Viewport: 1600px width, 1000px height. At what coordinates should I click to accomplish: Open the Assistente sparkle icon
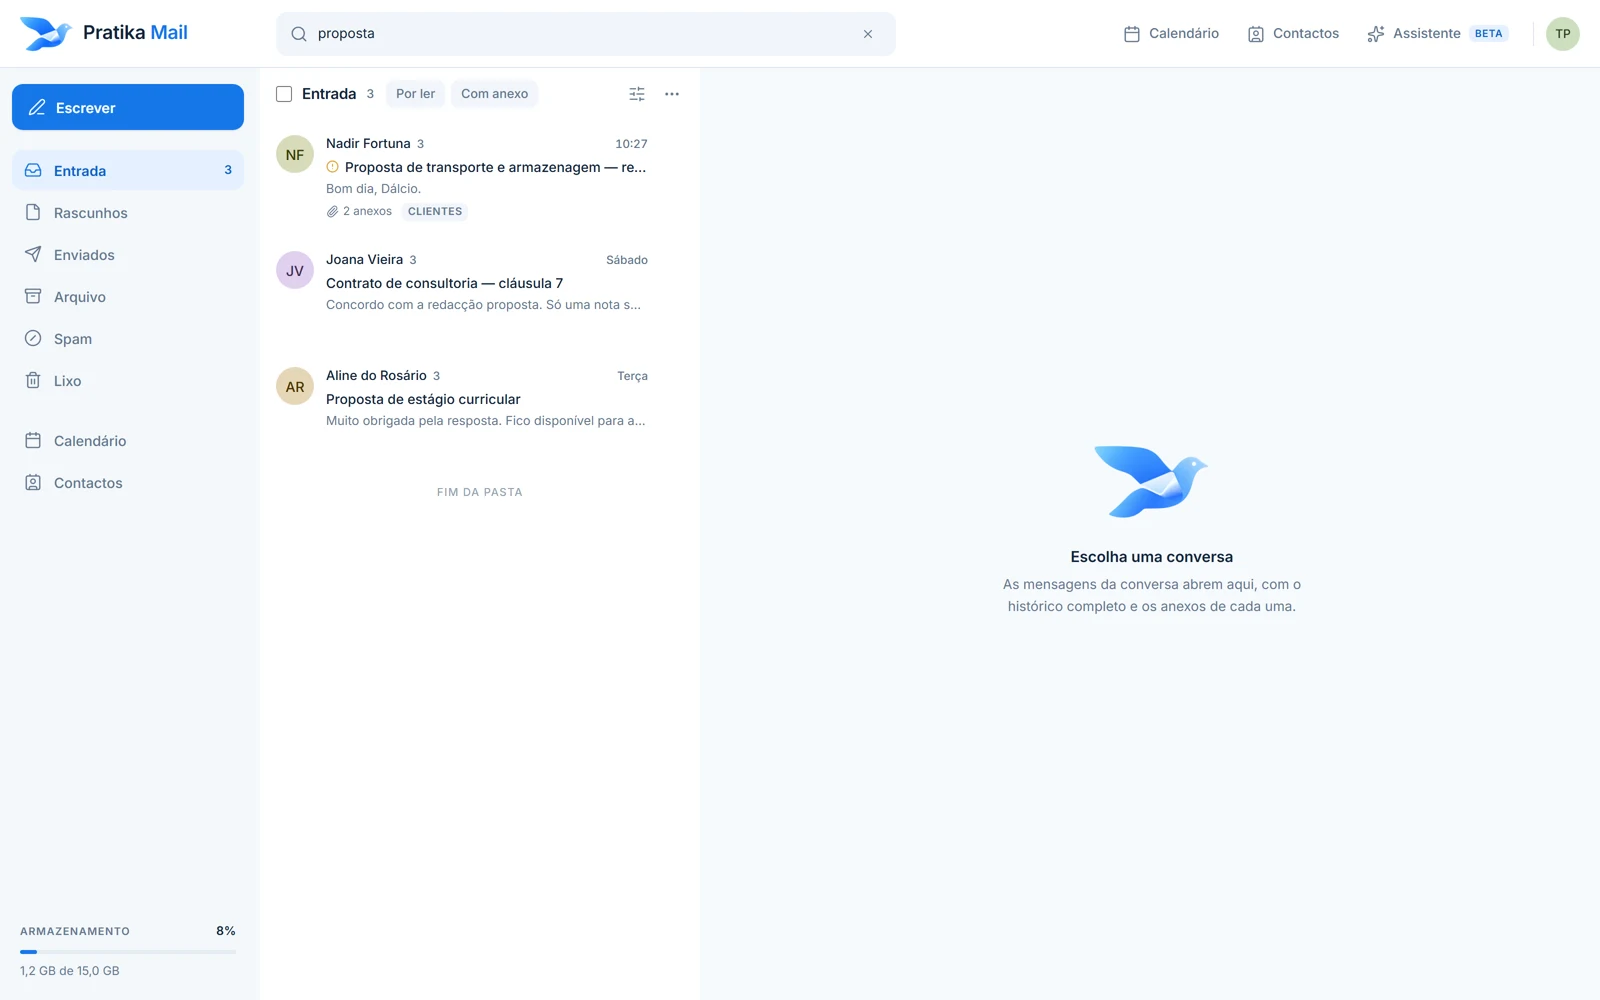(1376, 34)
